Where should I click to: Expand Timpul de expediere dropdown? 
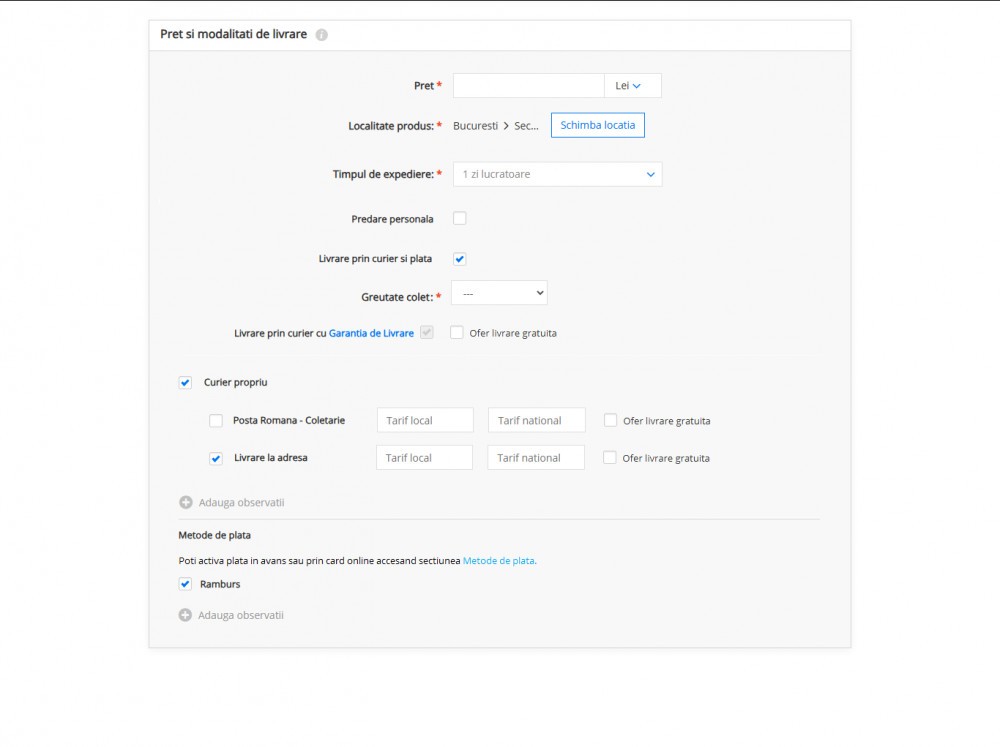[x=557, y=174]
